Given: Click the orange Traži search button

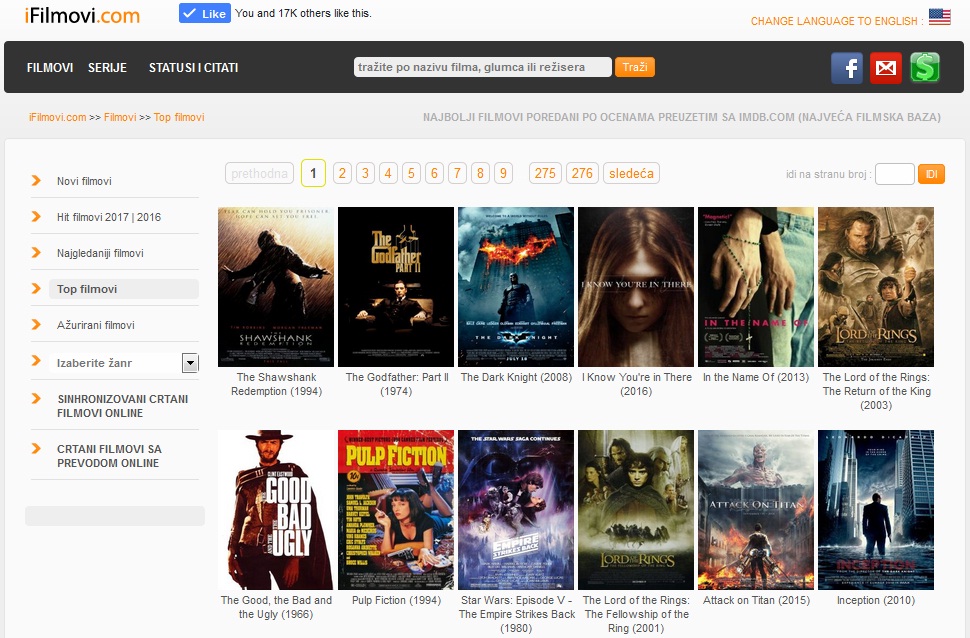Looking at the screenshot, I should point(635,67).
